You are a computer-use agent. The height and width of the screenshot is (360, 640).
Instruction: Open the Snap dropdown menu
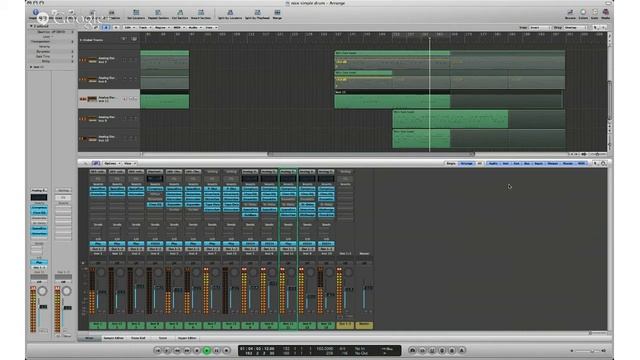pyautogui.click(x=540, y=27)
